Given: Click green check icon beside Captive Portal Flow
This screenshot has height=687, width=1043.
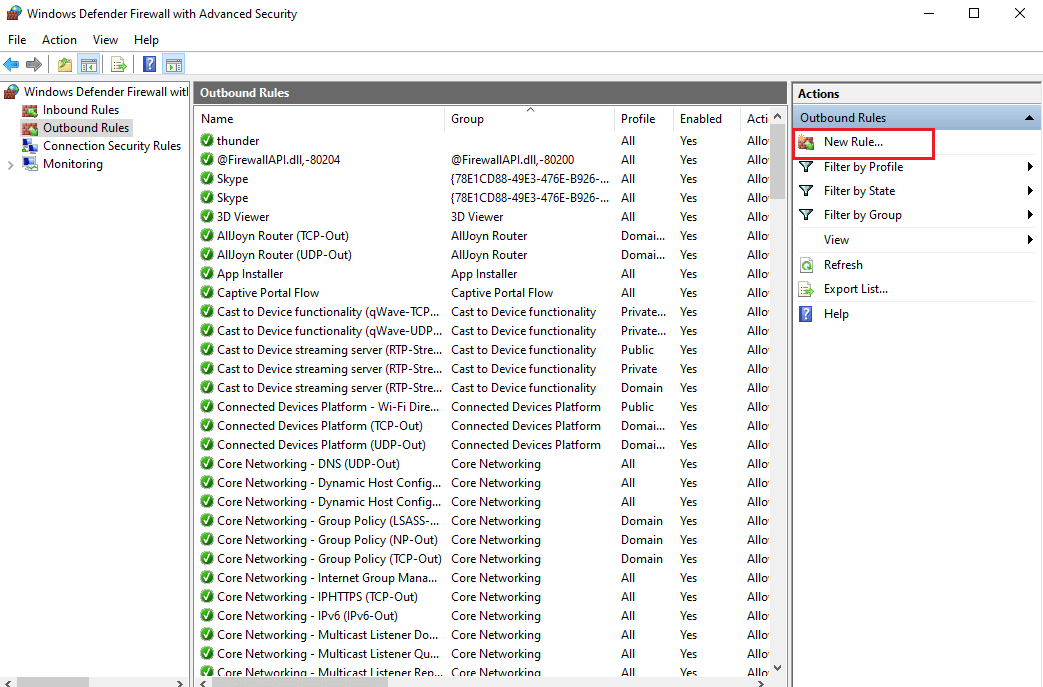Looking at the screenshot, I should coord(207,293).
